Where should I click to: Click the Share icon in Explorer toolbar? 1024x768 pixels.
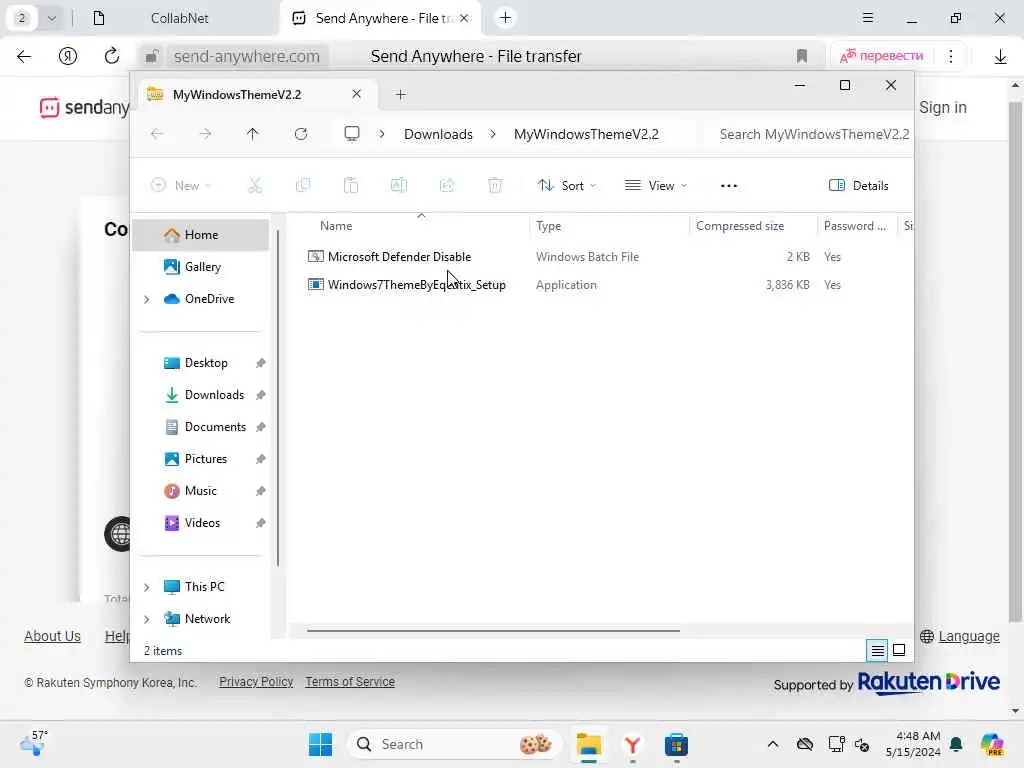tap(447, 185)
